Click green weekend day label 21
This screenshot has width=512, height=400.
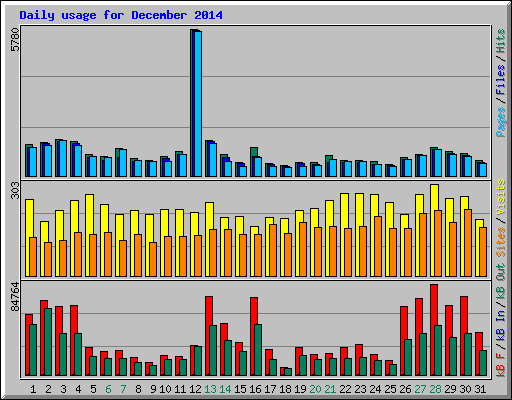[x=330, y=389]
